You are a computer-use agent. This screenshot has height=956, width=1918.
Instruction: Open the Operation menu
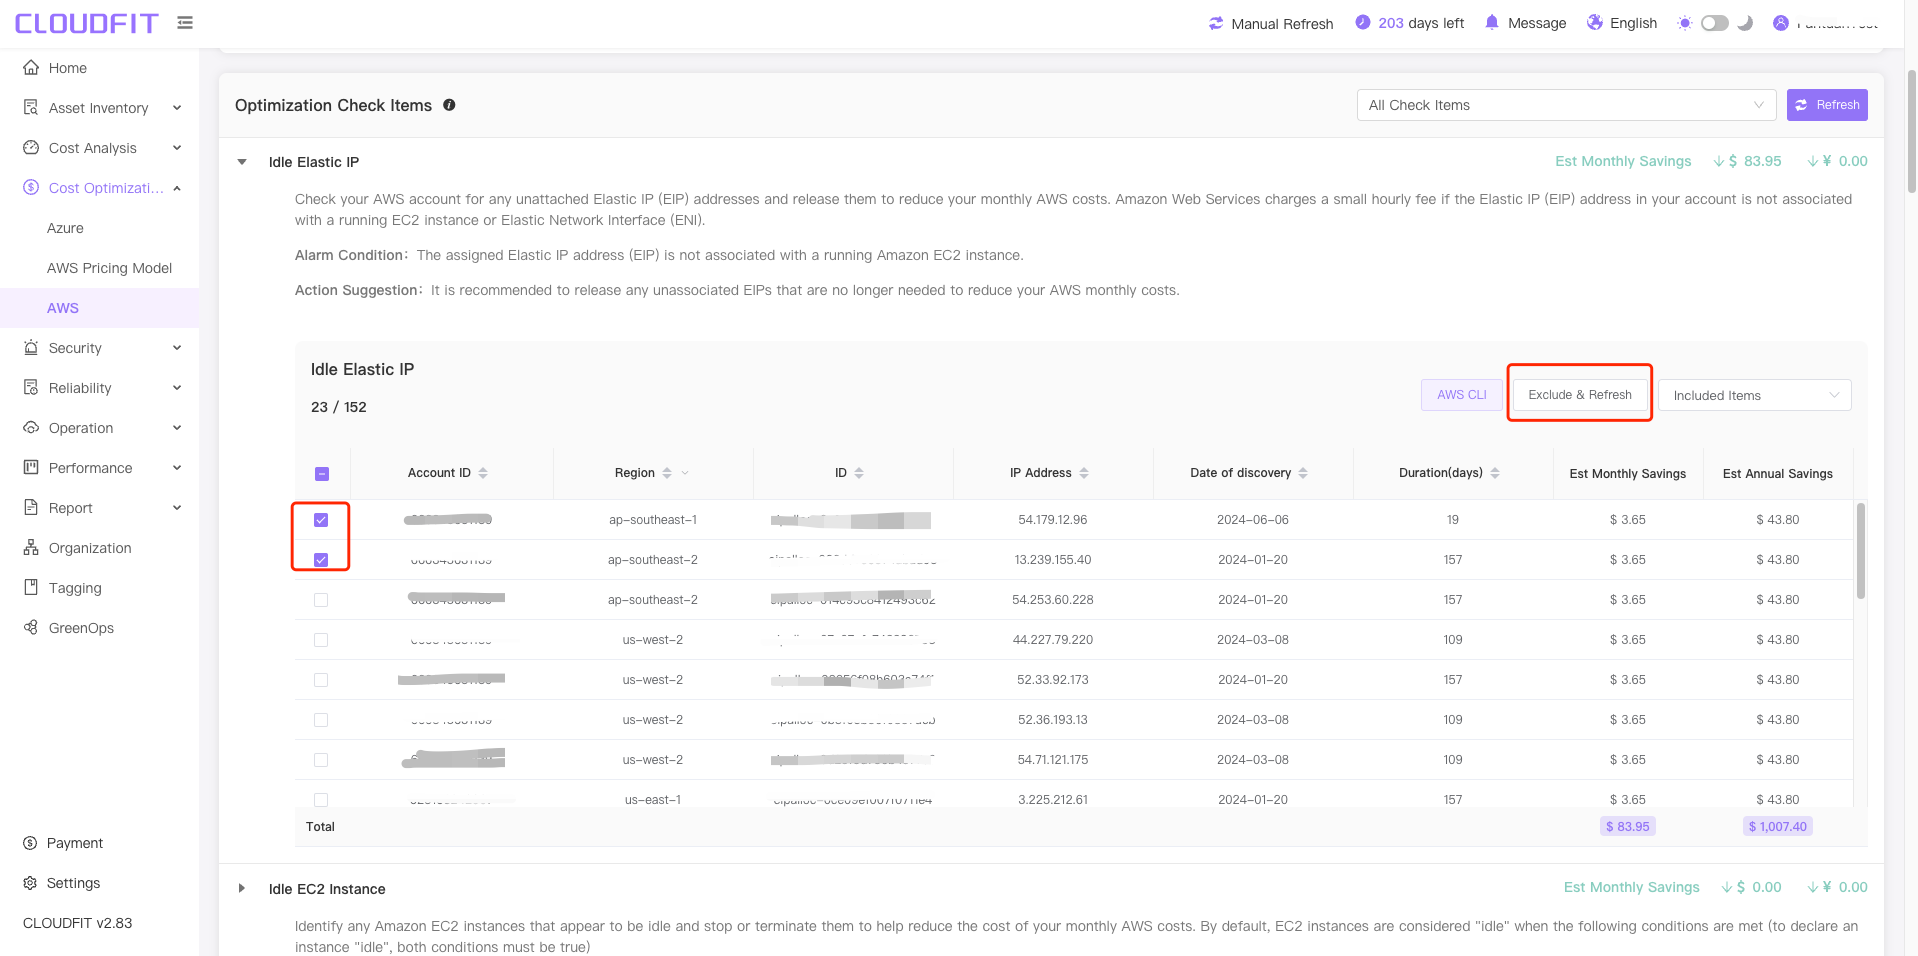pyautogui.click(x=99, y=428)
